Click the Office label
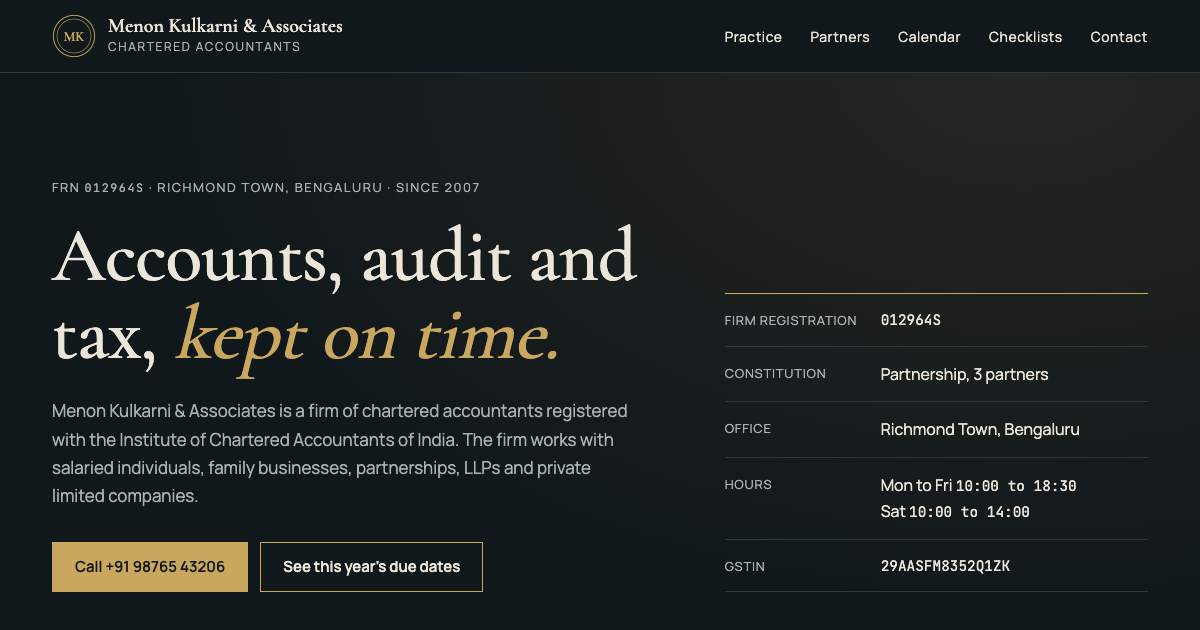This screenshot has height=630, width=1200. [x=747, y=429]
